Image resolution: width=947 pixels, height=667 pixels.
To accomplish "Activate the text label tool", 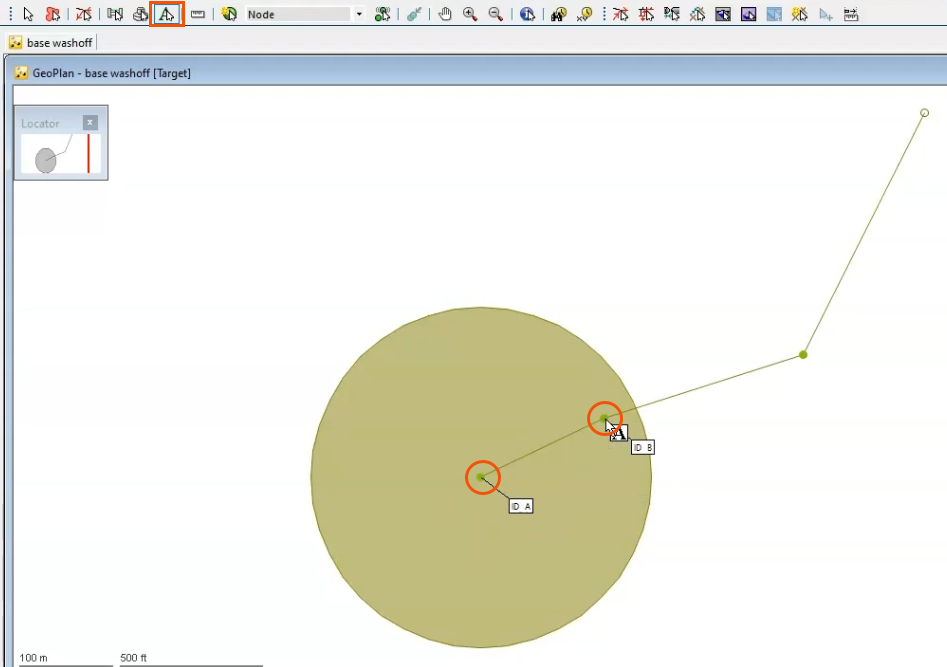I will pos(167,15).
